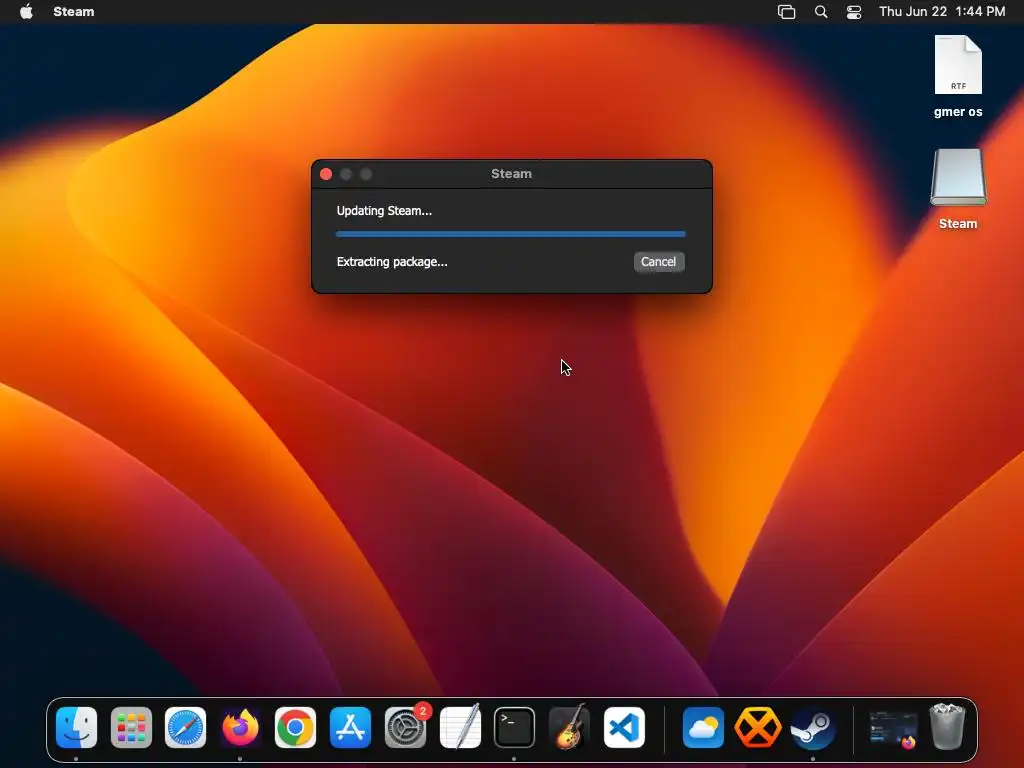Select the gmer os RTF file
This screenshot has height=768, width=1024.
pos(958,76)
